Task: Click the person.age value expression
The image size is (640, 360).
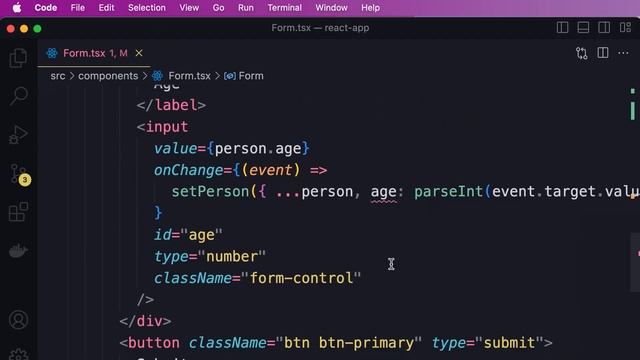Action: pos(258,149)
